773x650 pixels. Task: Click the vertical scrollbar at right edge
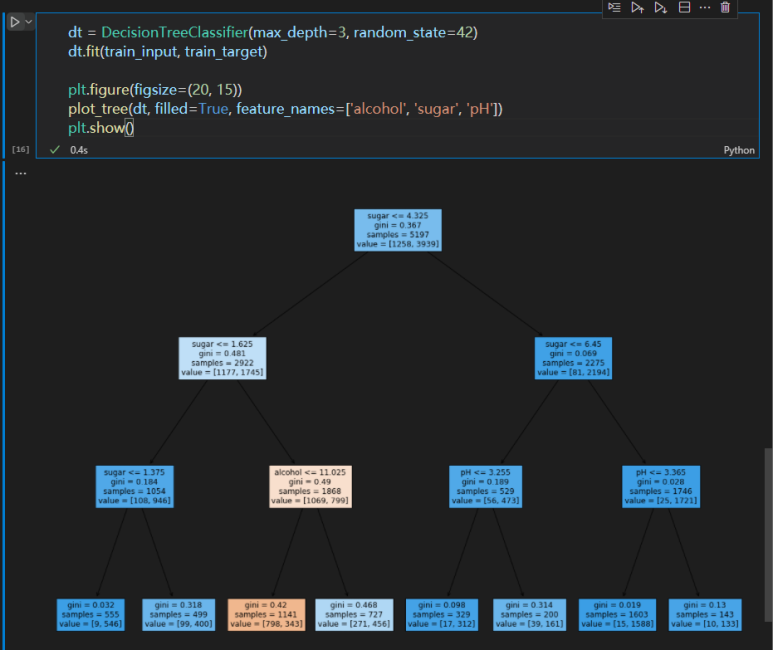pyautogui.click(x=768, y=535)
